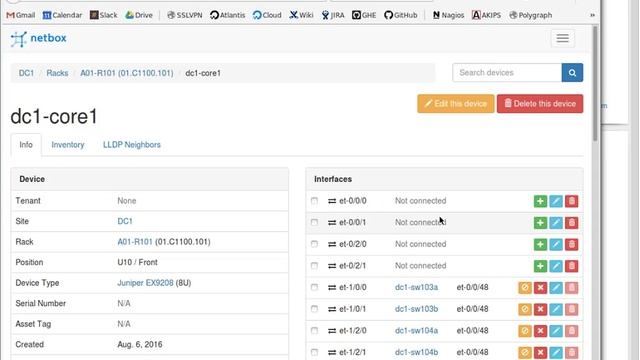Add connection to et-0/0/1 interface
640x360 pixels.
click(540, 223)
